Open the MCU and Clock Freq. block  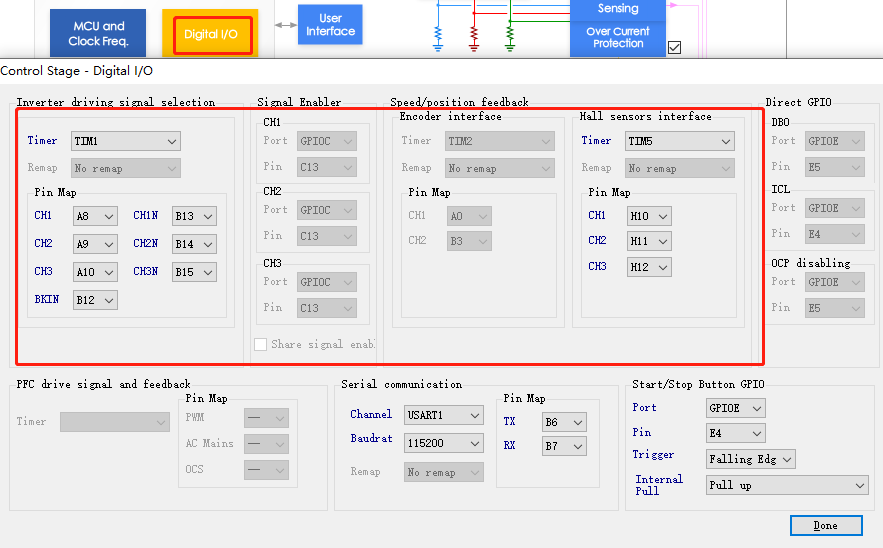[x=98, y=33]
